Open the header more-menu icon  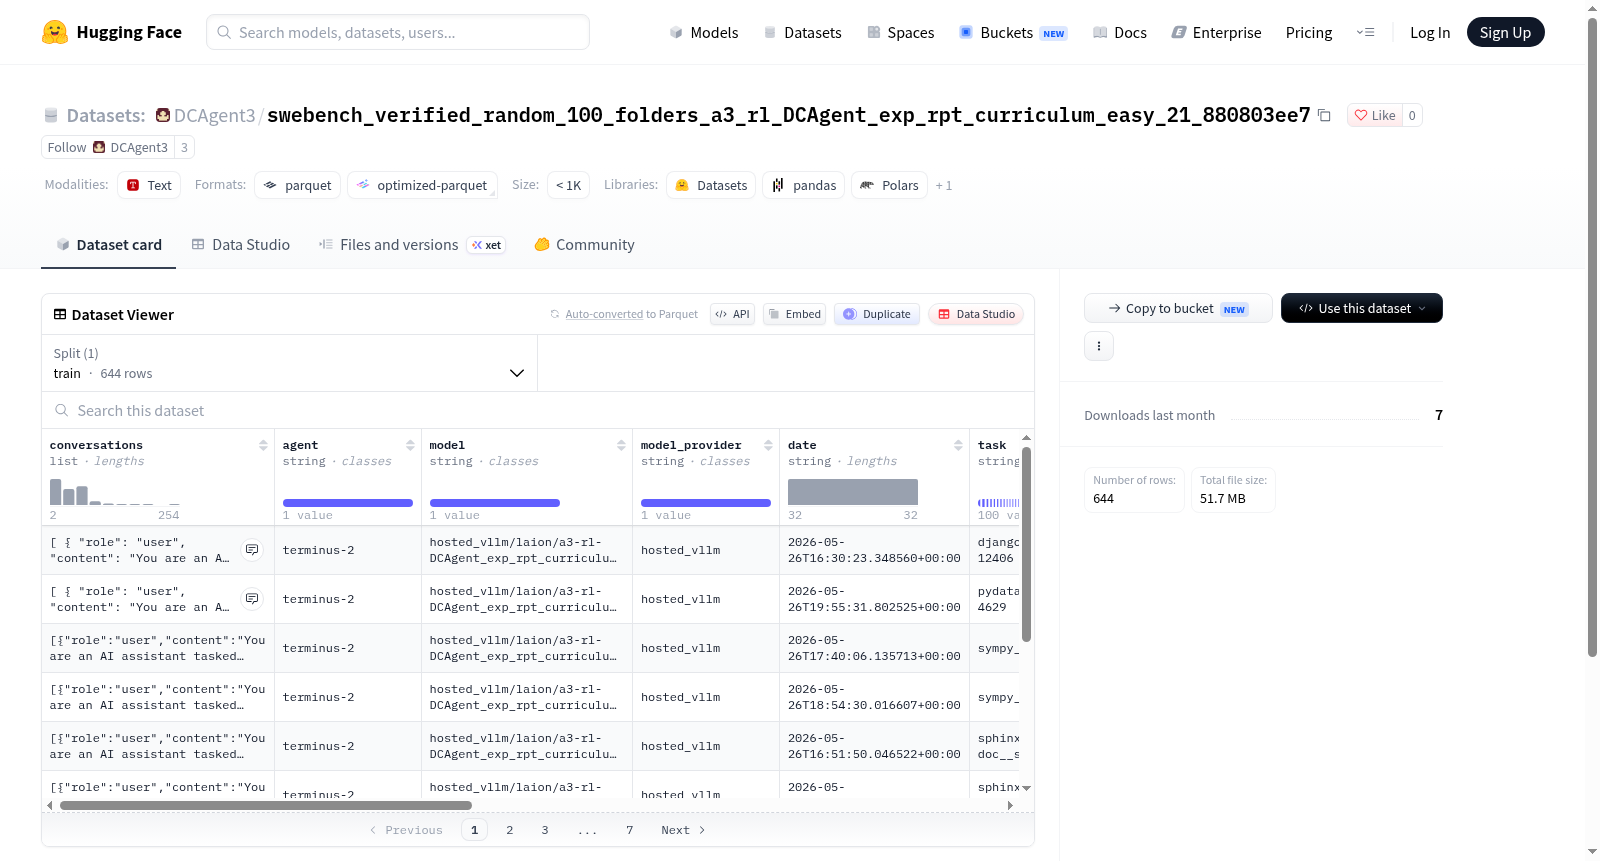tap(1365, 32)
